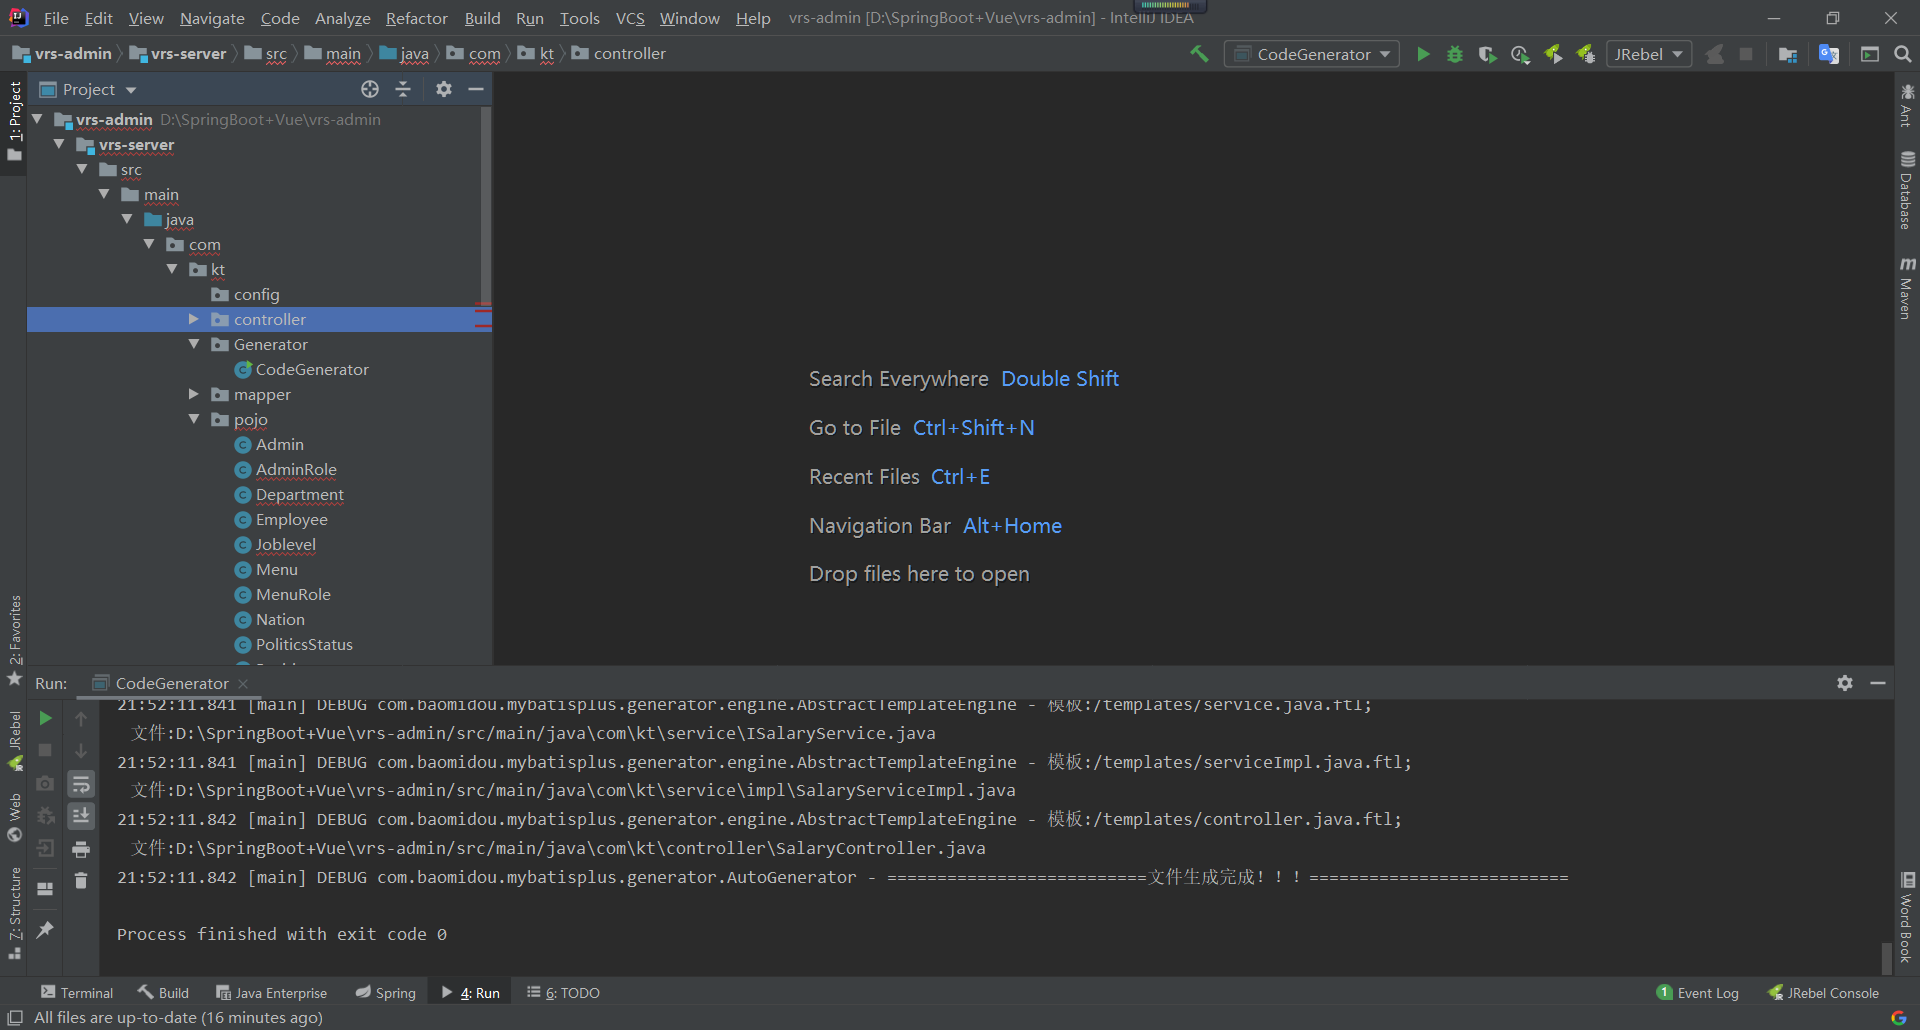The height and width of the screenshot is (1030, 1920).
Task: Run CodeGenerator with Coverage shield icon
Action: tap(1487, 54)
